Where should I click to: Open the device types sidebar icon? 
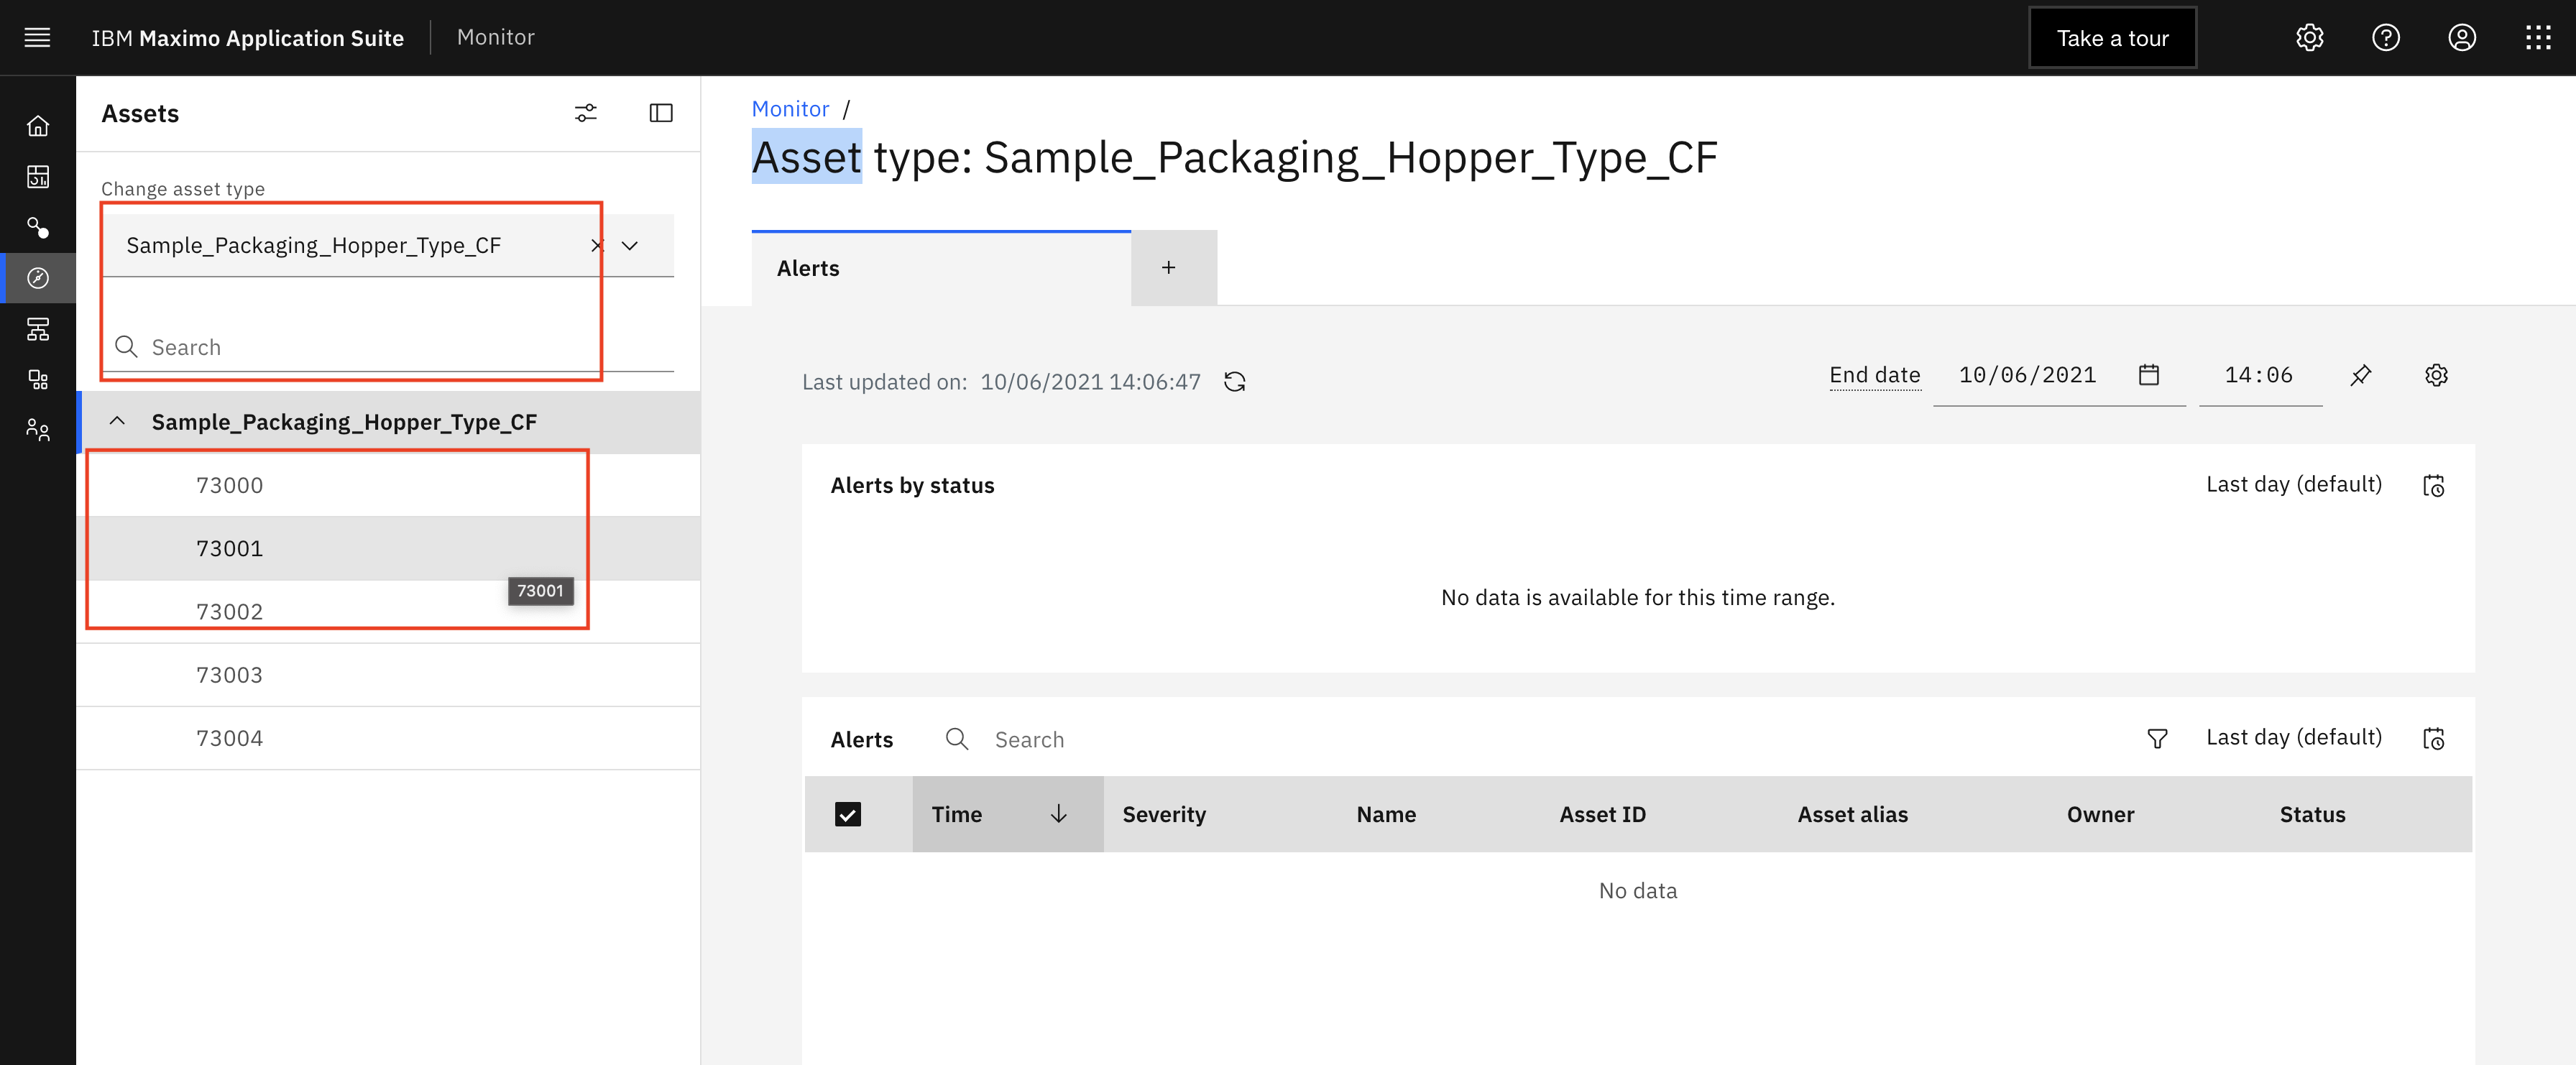click(37, 380)
